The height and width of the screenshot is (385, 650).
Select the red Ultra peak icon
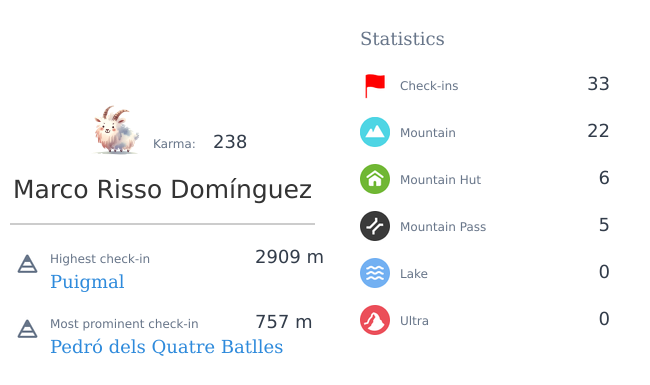[375, 320]
